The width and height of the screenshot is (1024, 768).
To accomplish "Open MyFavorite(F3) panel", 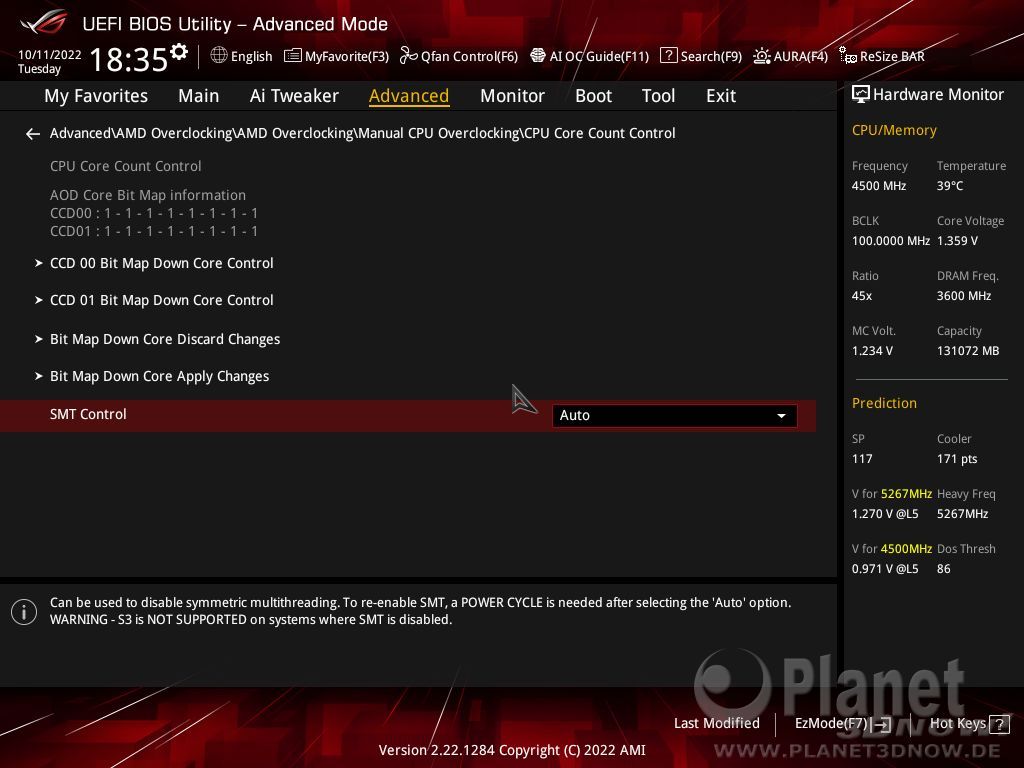I will [336, 56].
